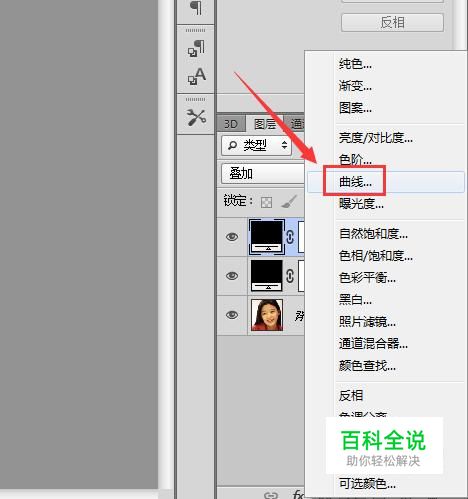Image resolution: width=468 pixels, height=499 pixels.
Task: Open the Paragraph panel icon
Action: click(x=196, y=8)
